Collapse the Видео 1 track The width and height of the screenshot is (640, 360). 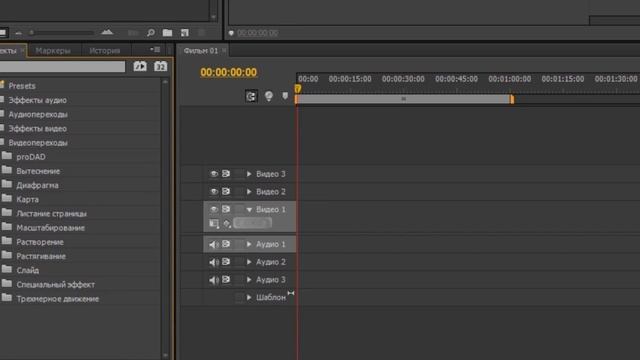[x=249, y=209]
